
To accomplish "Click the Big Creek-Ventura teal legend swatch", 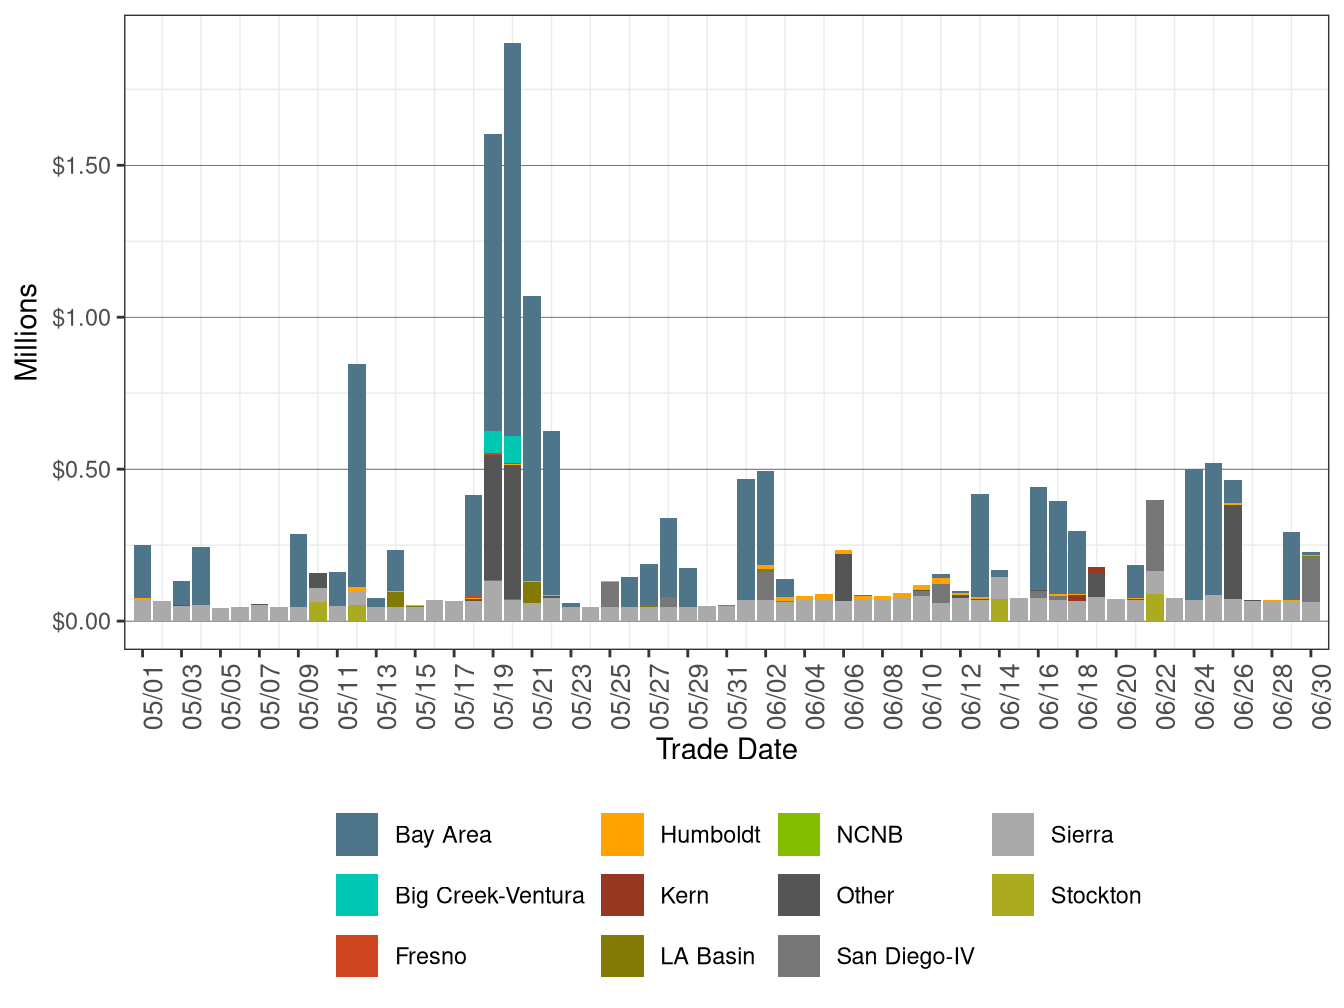I will (357, 895).
